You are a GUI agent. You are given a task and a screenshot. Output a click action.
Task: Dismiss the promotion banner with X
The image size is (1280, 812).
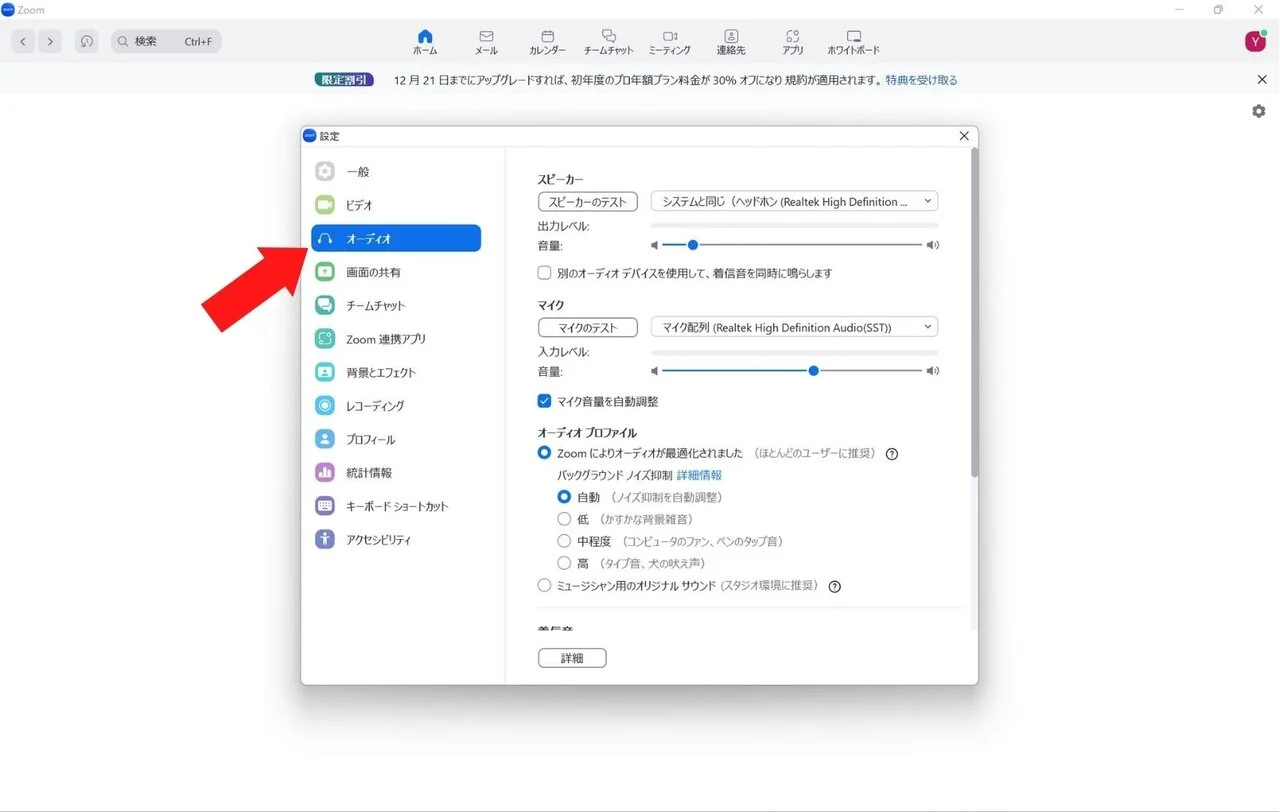click(1262, 80)
